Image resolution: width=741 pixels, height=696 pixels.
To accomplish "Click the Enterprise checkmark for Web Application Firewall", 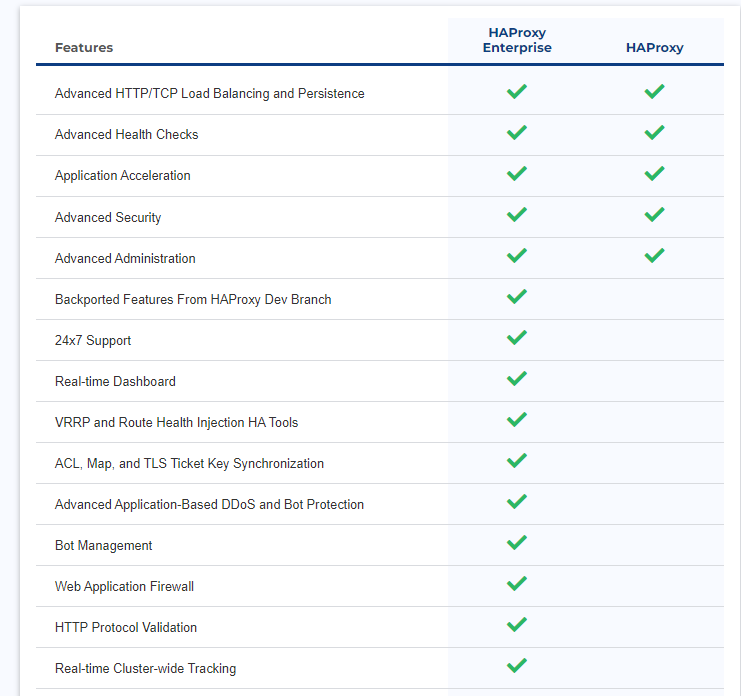I will (x=517, y=584).
